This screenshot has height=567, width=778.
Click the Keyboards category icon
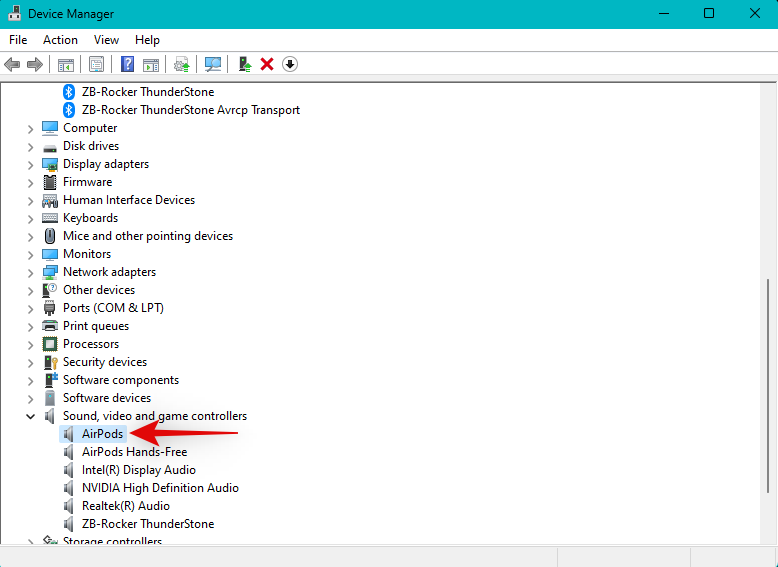tap(50, 218)
